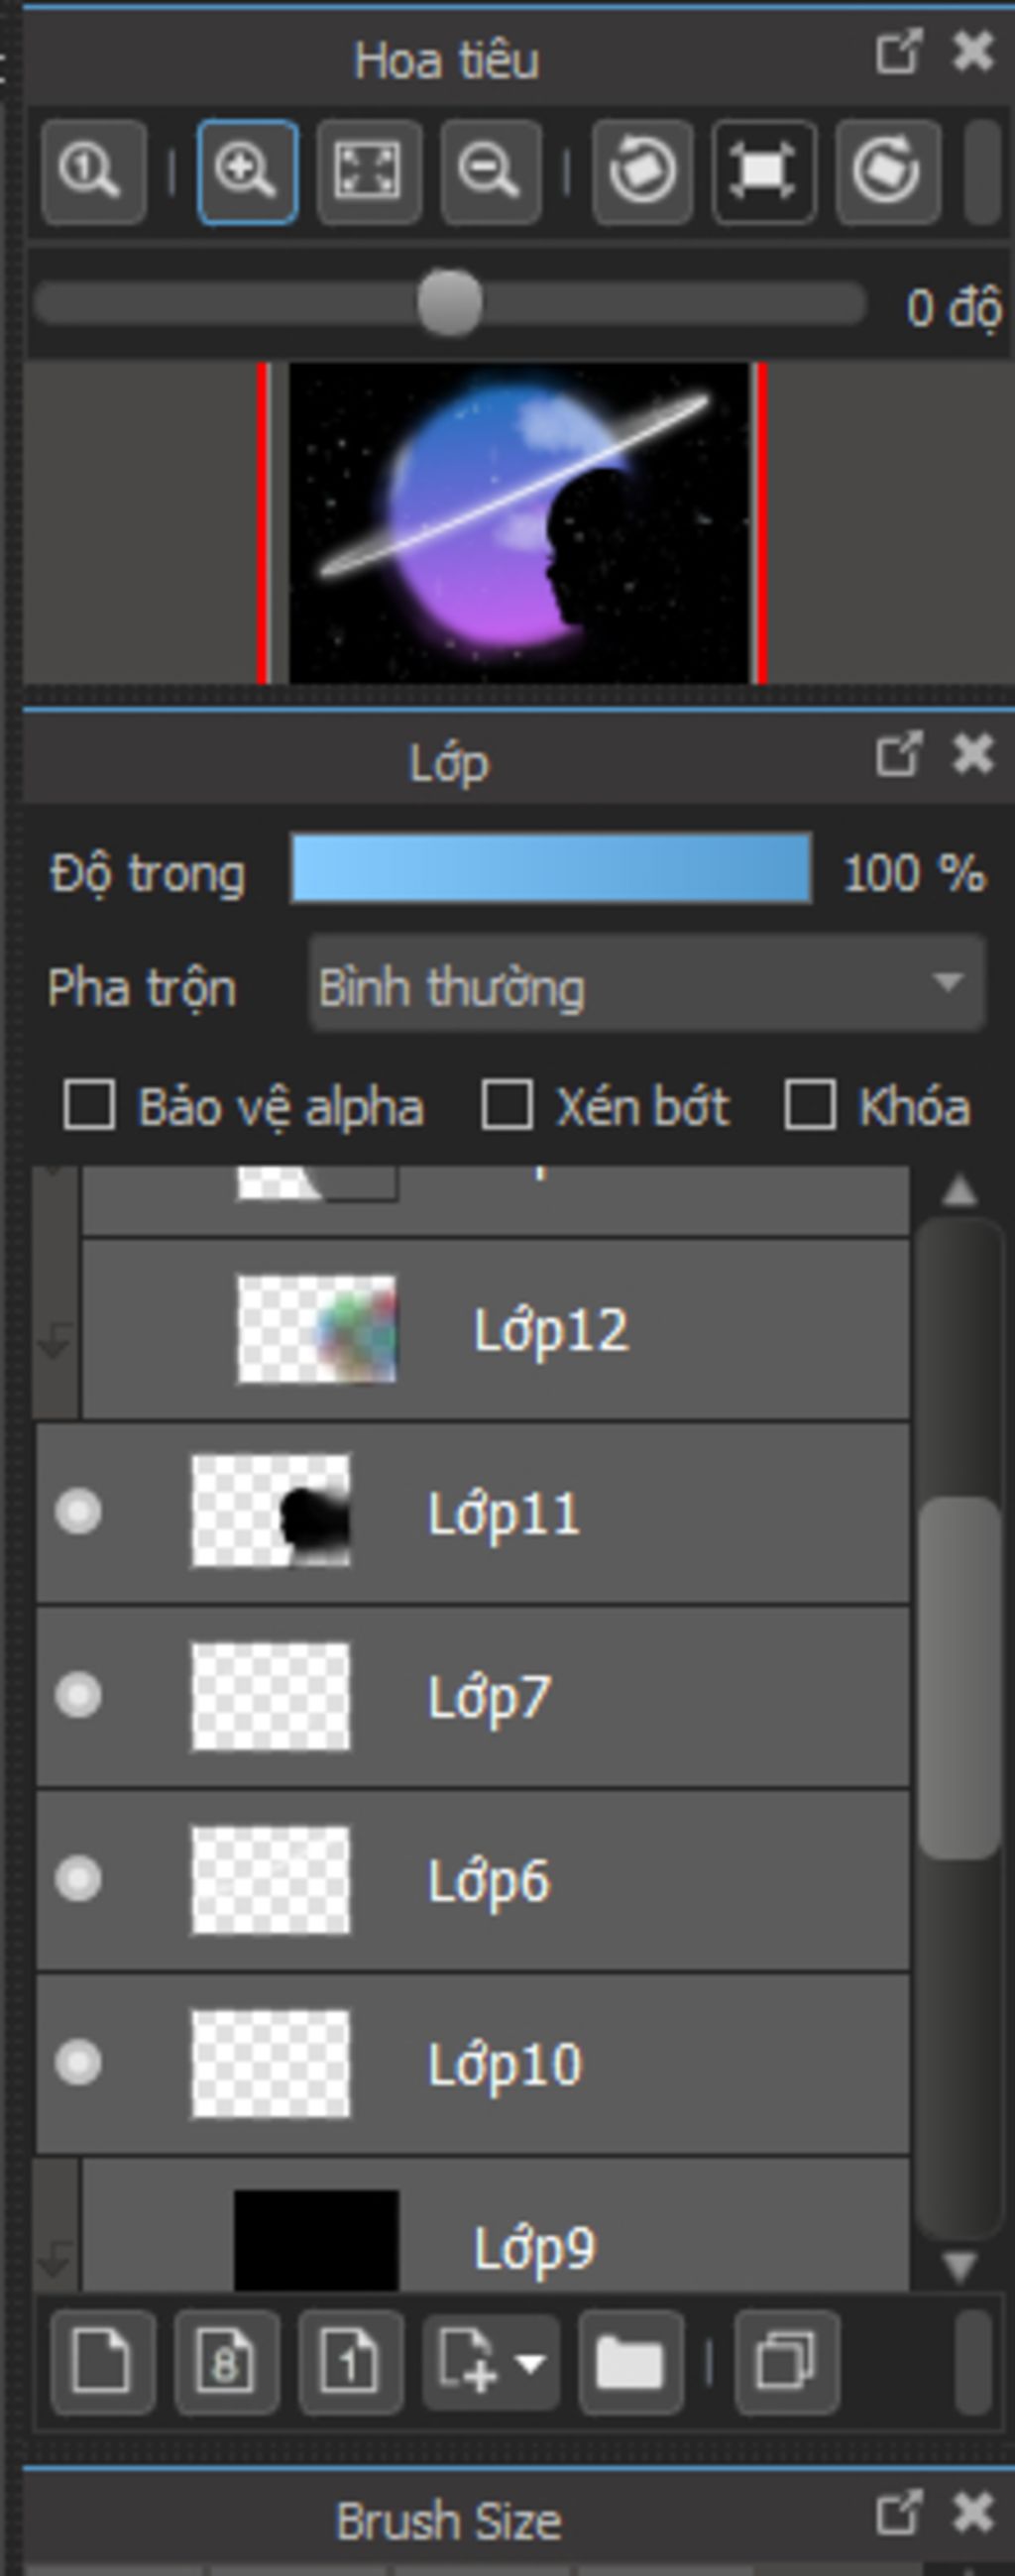1015x2576 pixels.
Task: Open the Pha trộn blend mode dropdown
Action: coord(647,984)
